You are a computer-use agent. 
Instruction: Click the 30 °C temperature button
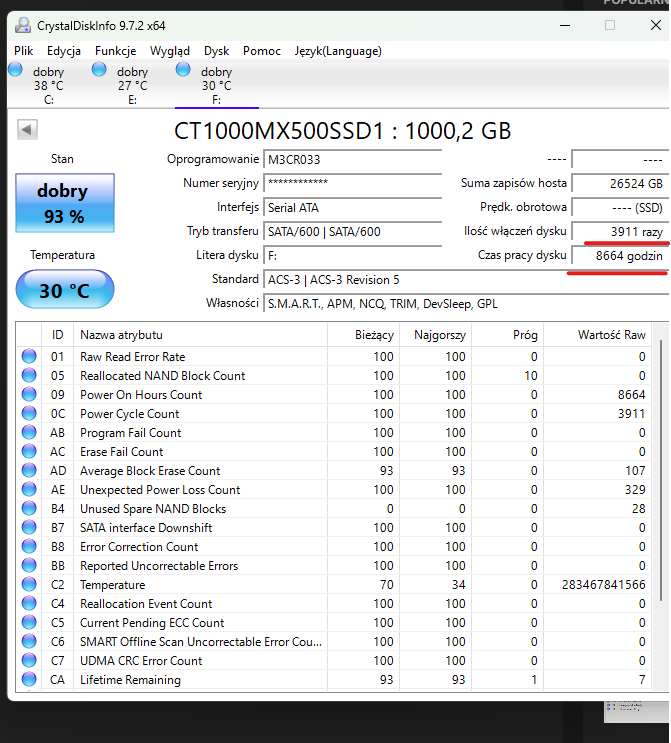tap(65, 291)
